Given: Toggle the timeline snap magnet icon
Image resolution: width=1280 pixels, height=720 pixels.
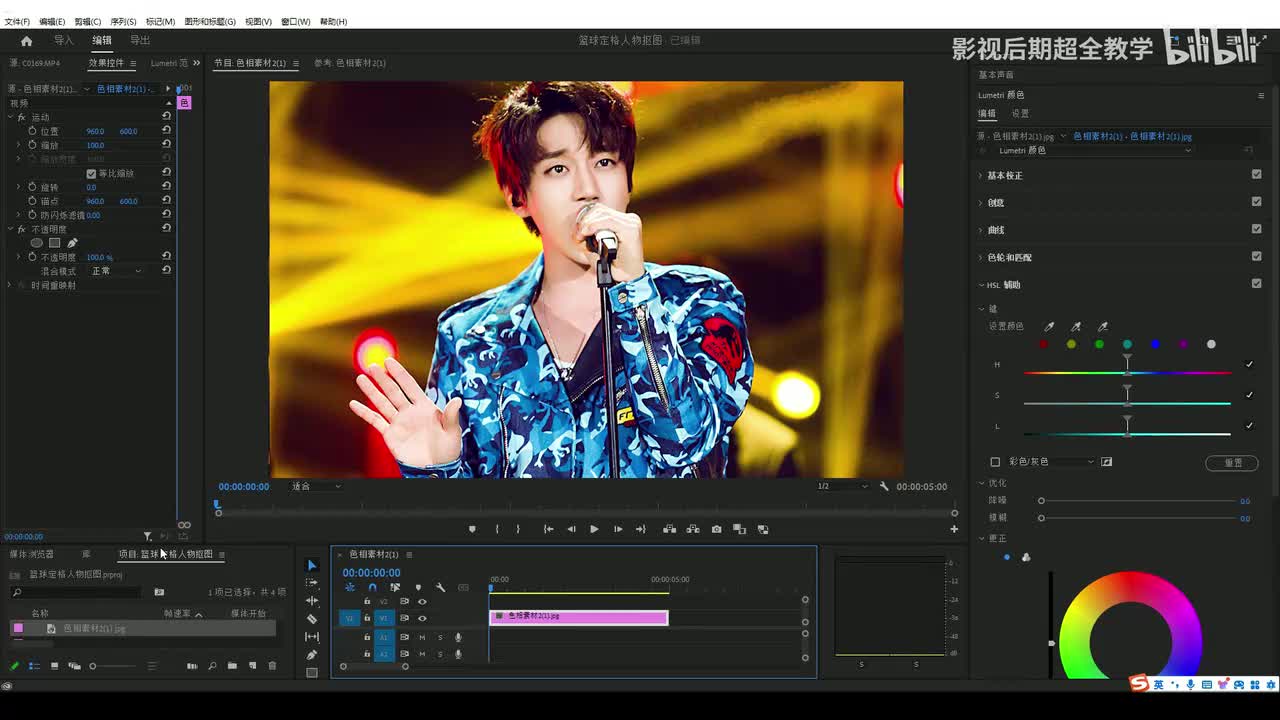Looking at the screenshot, I should pyautogui.click(x=372, y=588).
